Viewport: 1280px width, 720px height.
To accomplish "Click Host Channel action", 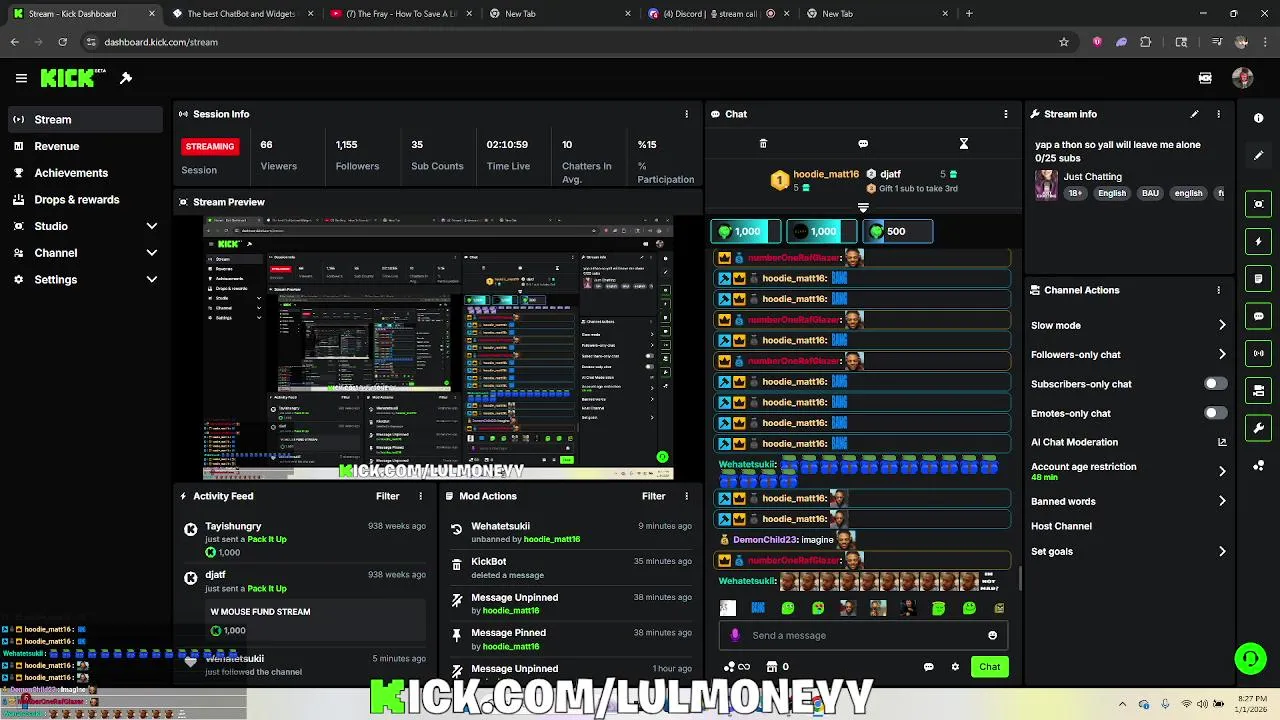I will click(1061, 526).
